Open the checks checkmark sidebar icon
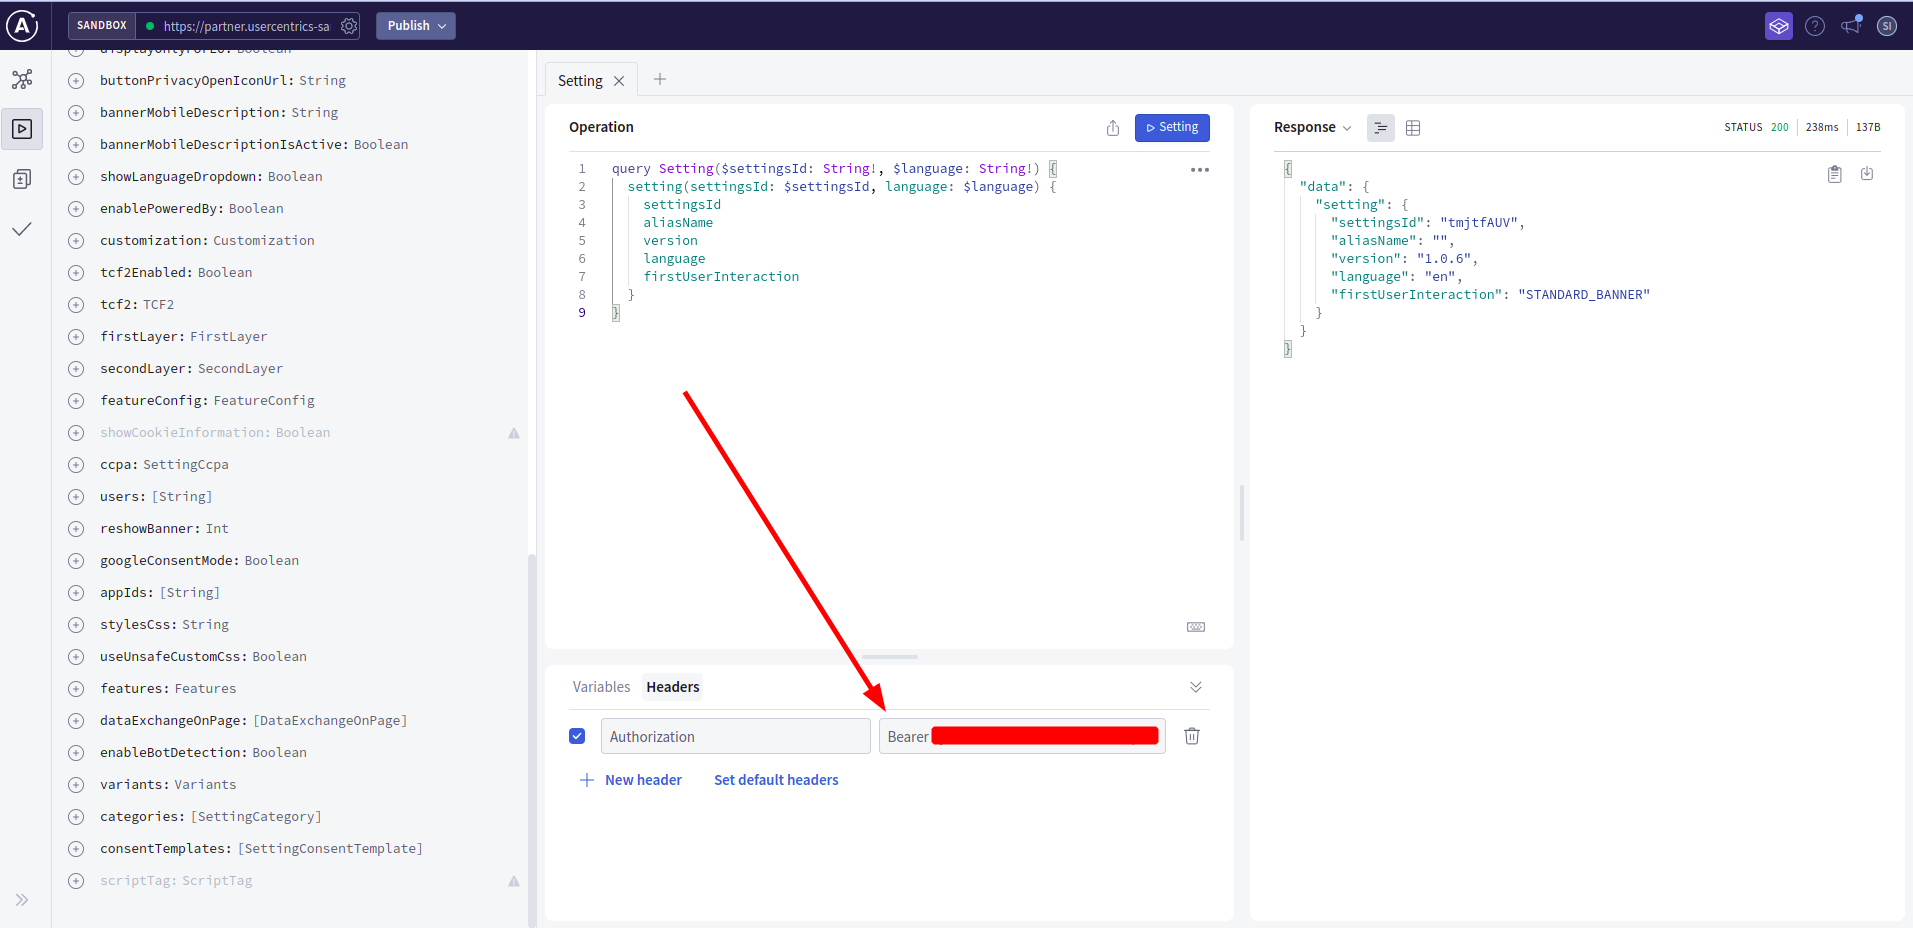The image size is (1913, 928). pyautogui.click(x=22, y=229)
